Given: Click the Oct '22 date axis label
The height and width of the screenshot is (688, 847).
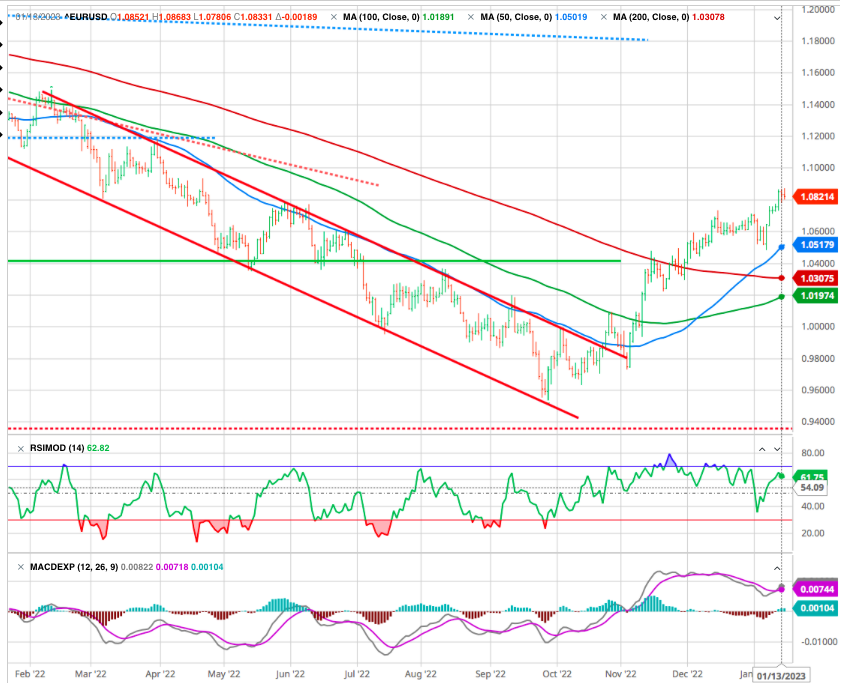Looking at the screenshot, I should click(x=557, y=674).
